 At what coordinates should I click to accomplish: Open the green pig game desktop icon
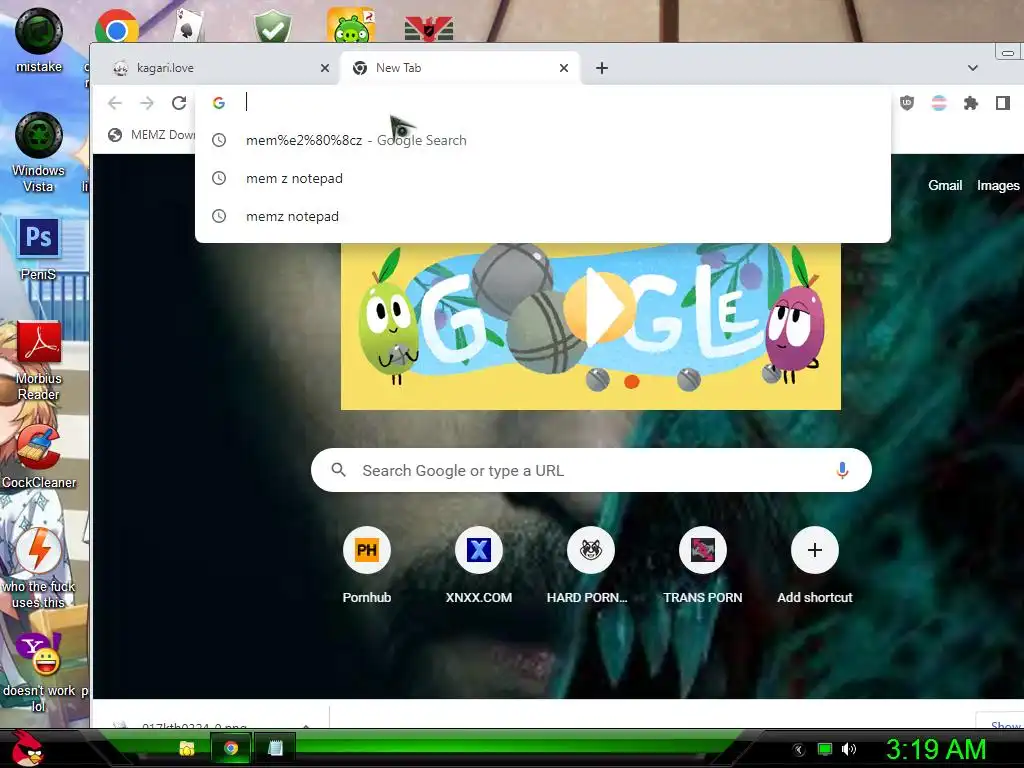tap(351, 26)
